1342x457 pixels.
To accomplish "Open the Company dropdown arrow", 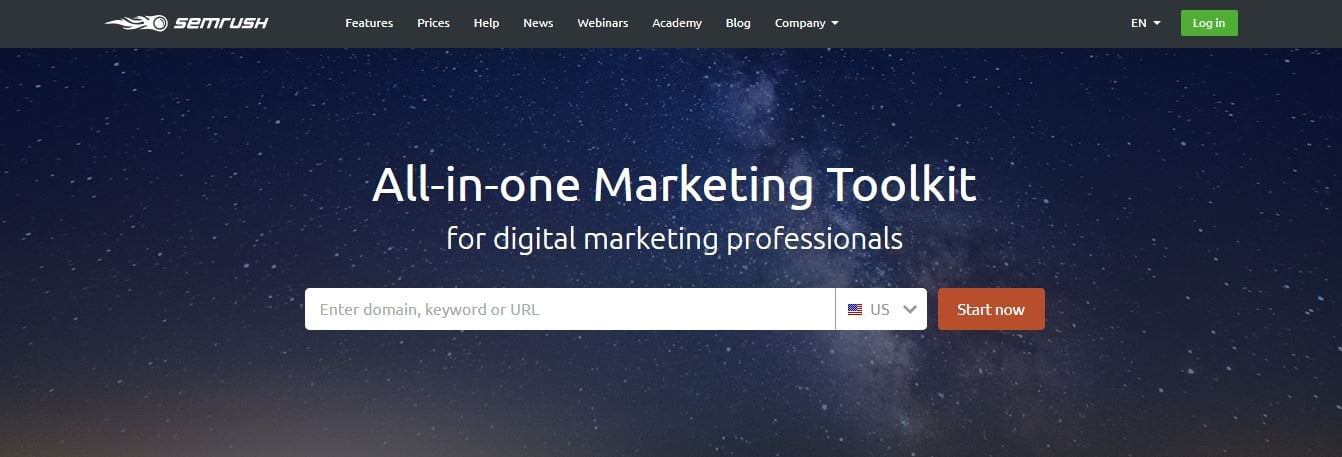I will tap(835, 23).
